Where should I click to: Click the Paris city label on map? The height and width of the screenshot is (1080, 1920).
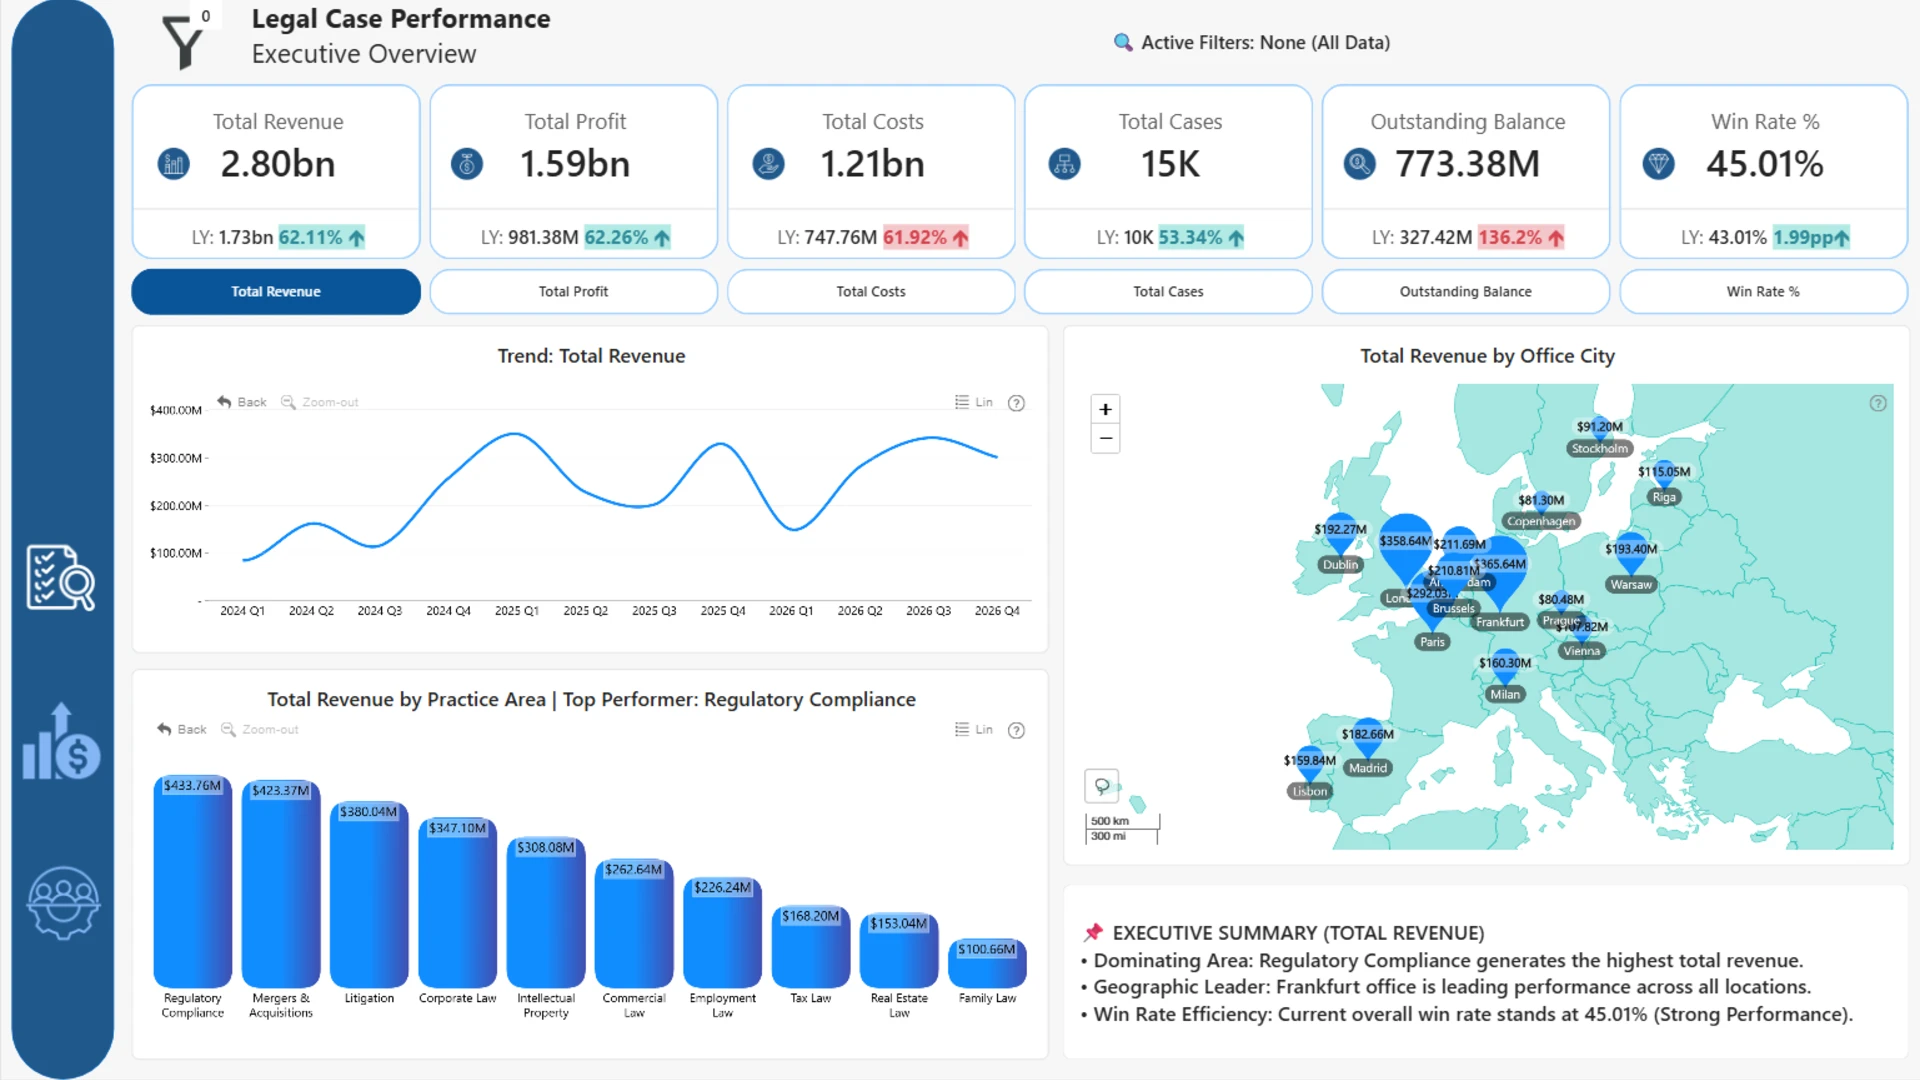point(1432,642)
